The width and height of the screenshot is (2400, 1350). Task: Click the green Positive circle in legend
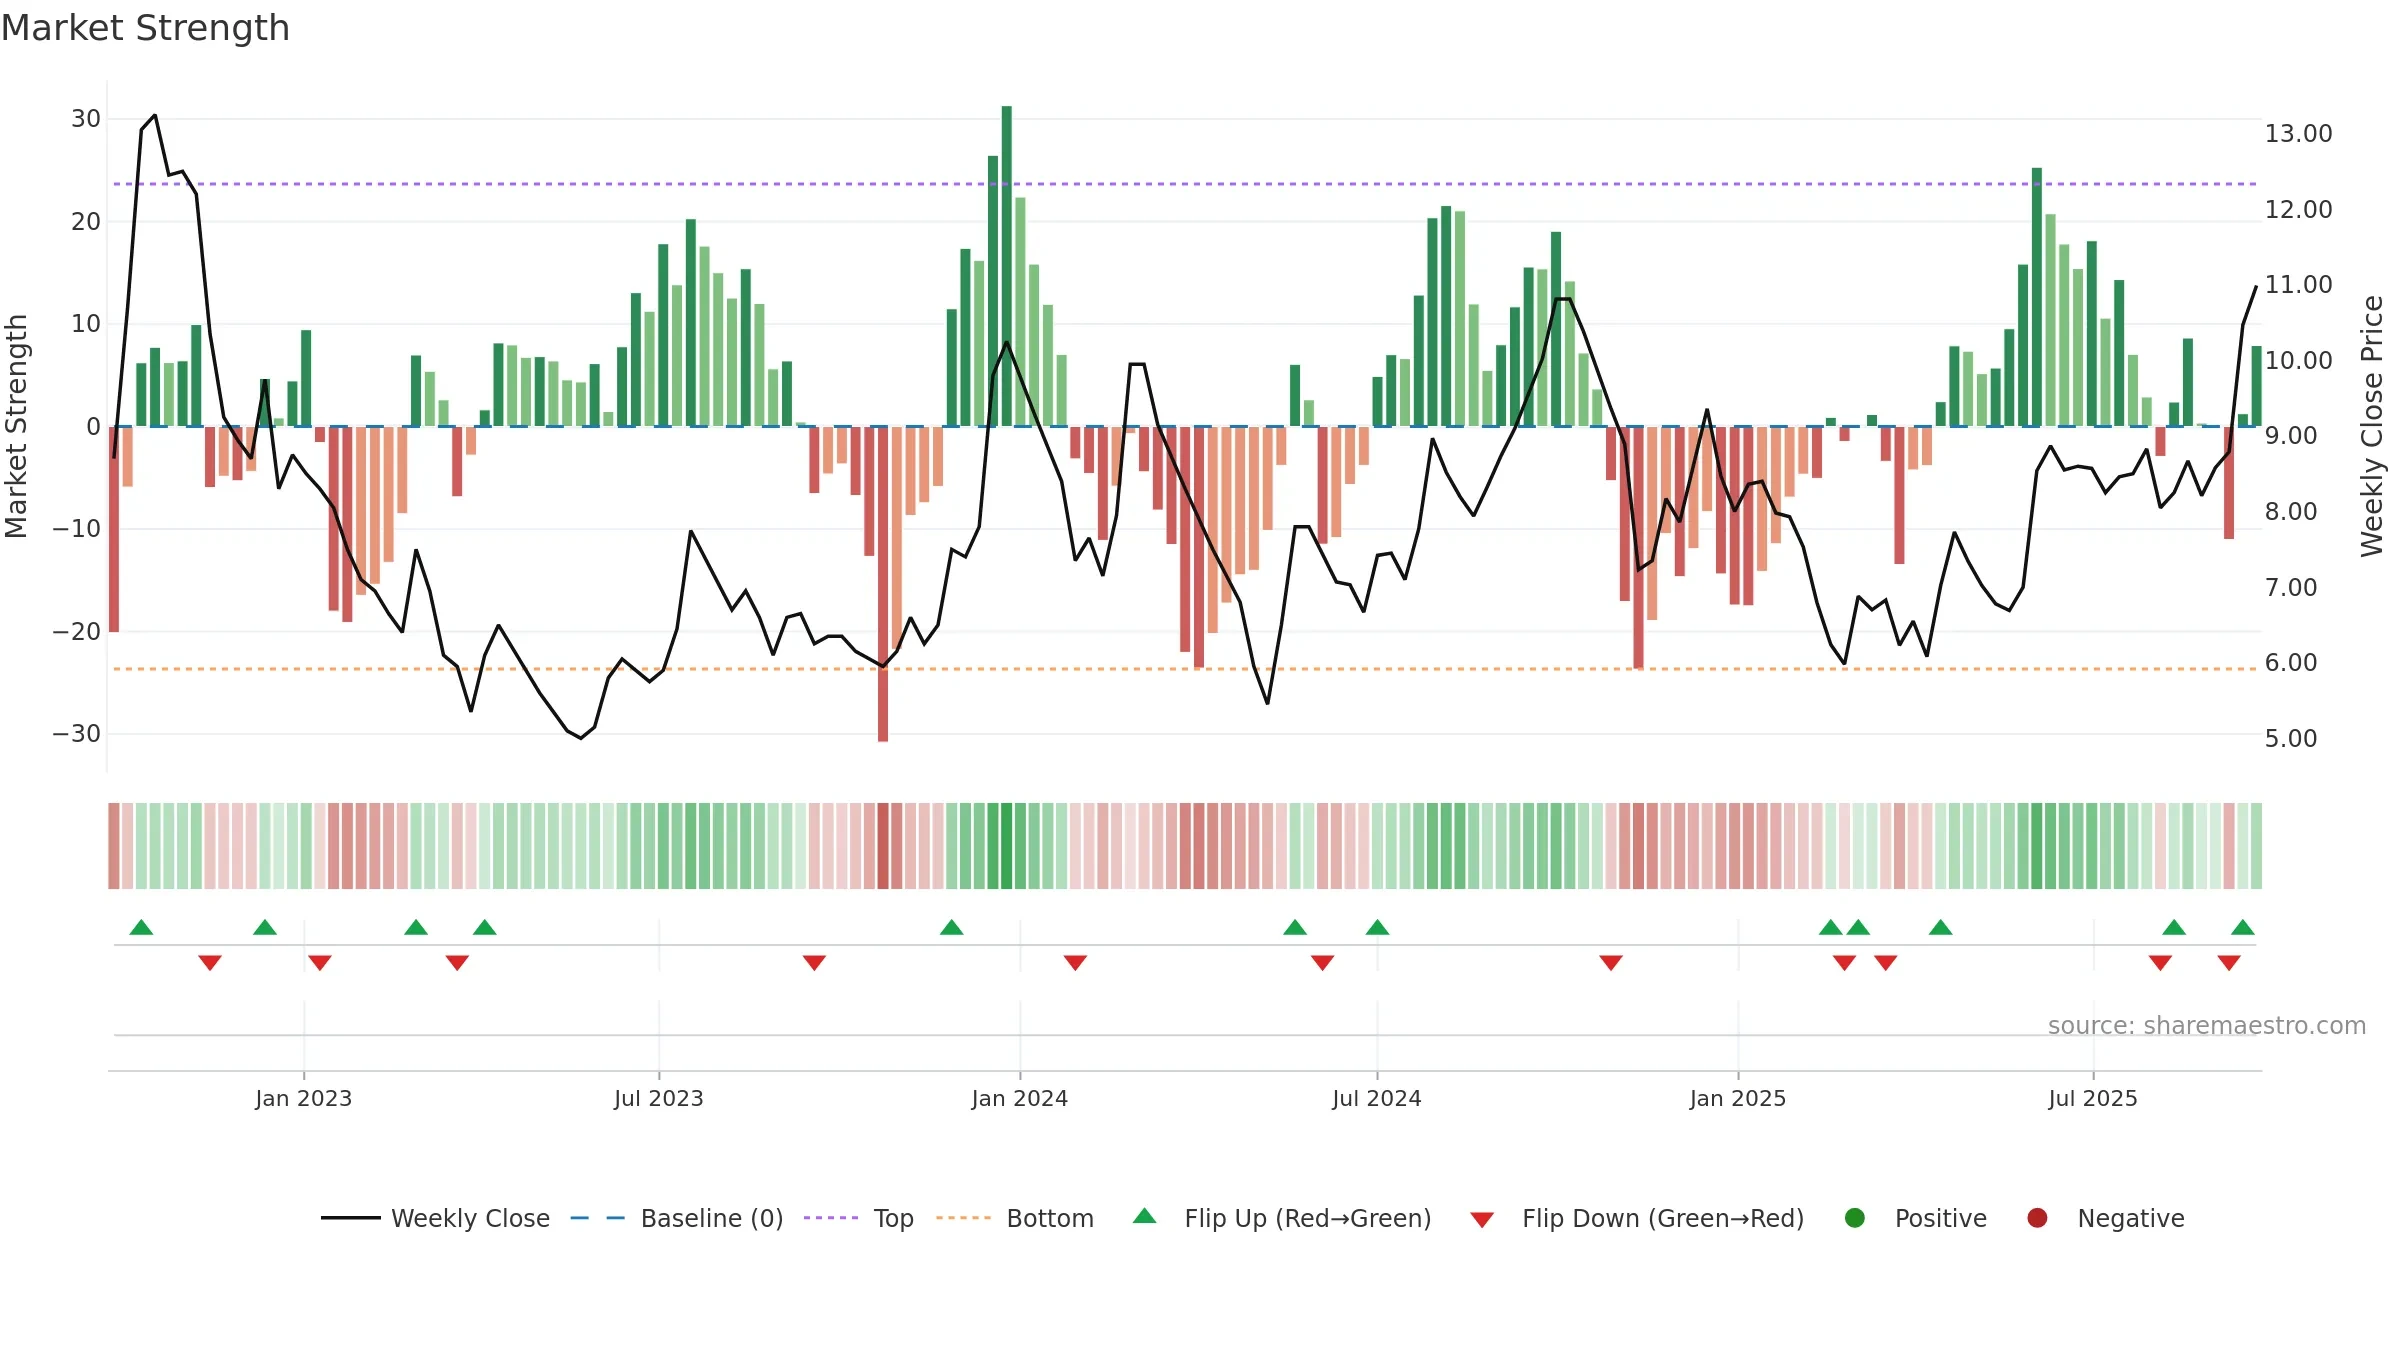[1855, 1218]
